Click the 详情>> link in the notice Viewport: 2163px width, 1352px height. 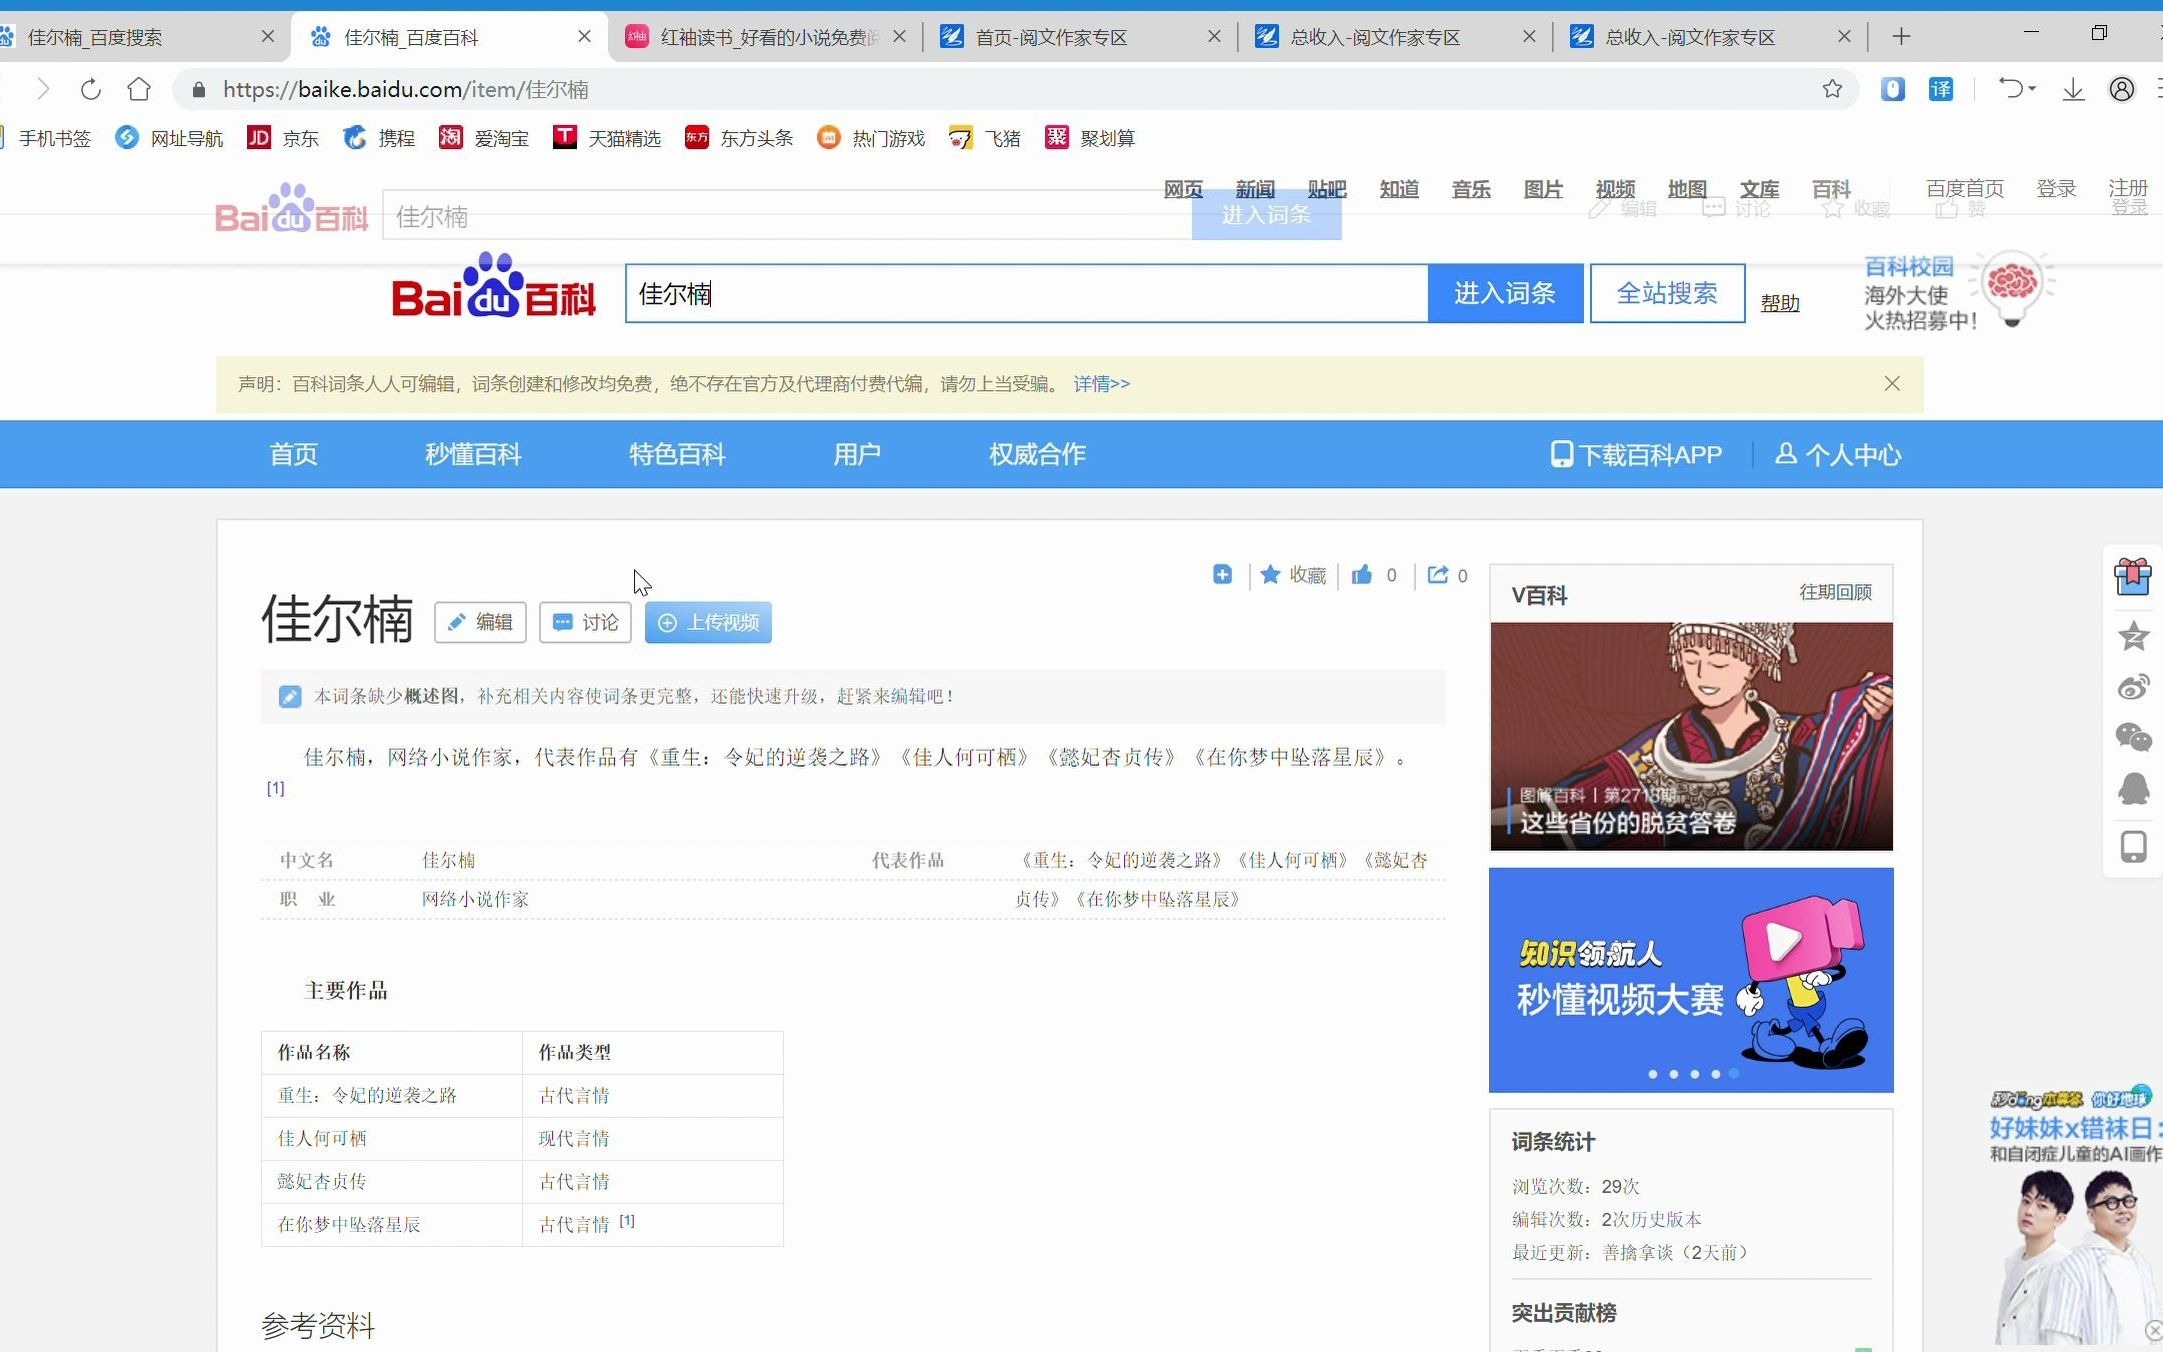tap(1101, 384)
